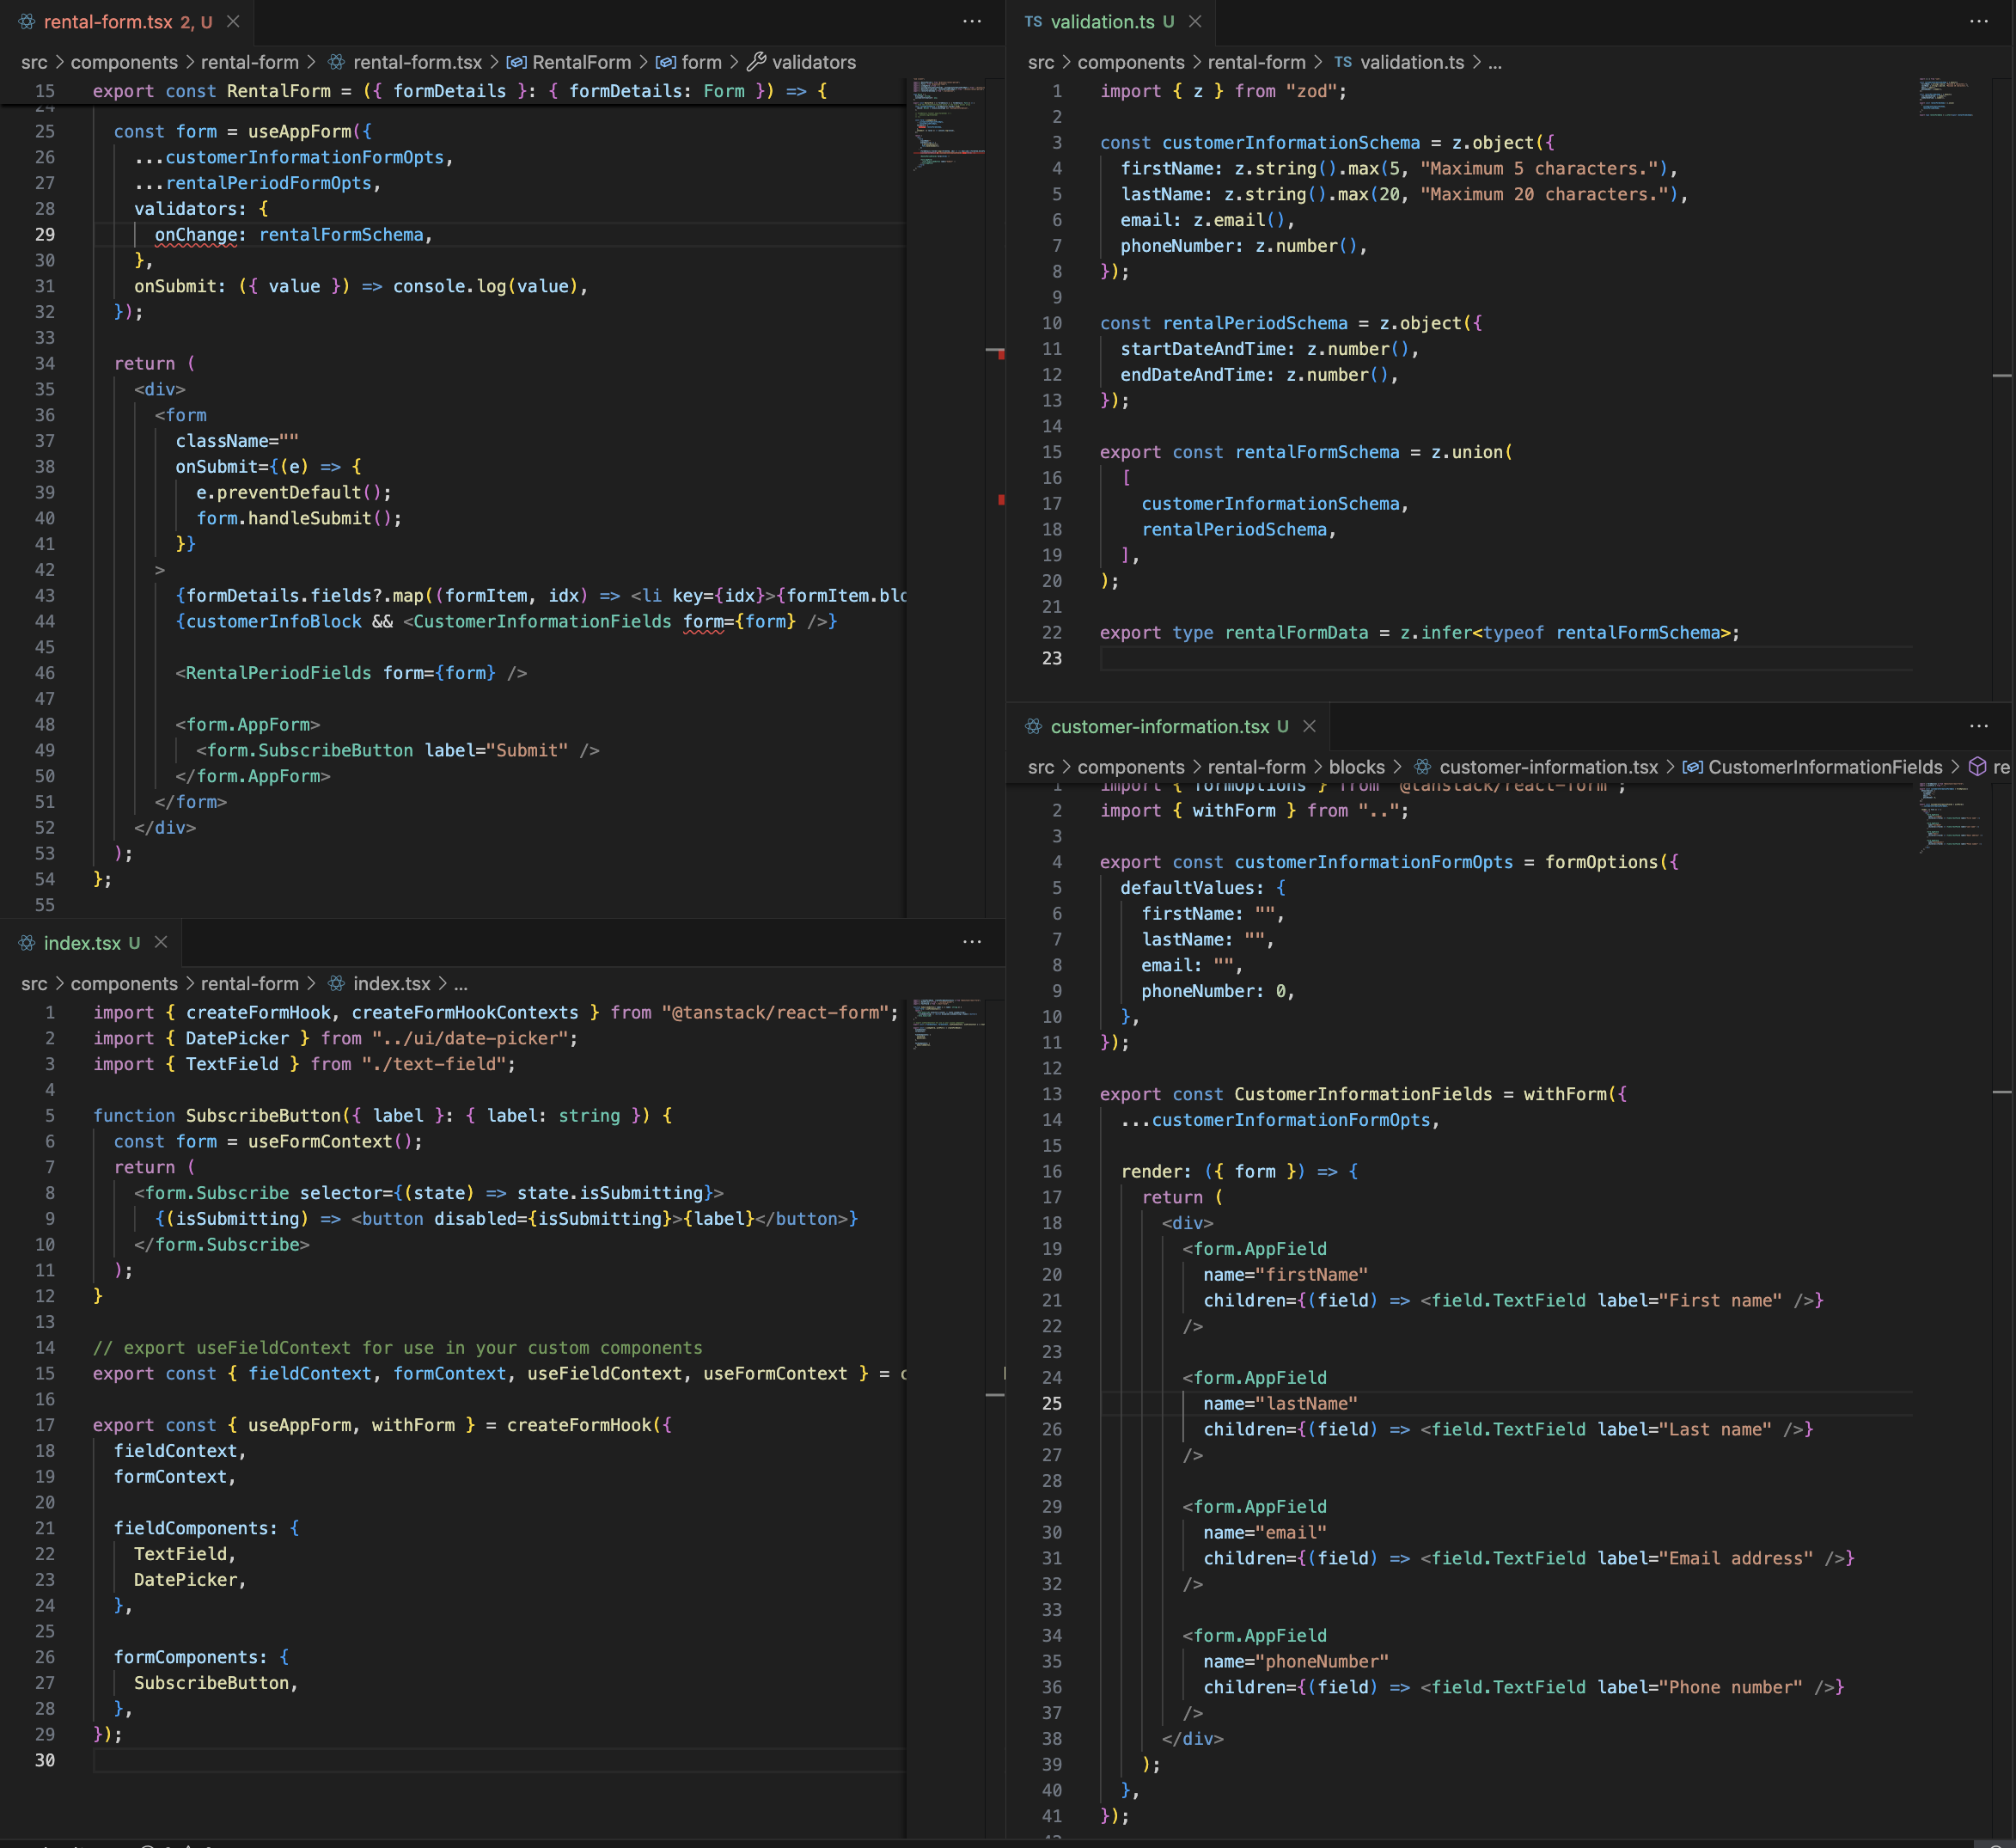
Task: Click the React icon on the index.tsx tab
Action: click(27, 943)
